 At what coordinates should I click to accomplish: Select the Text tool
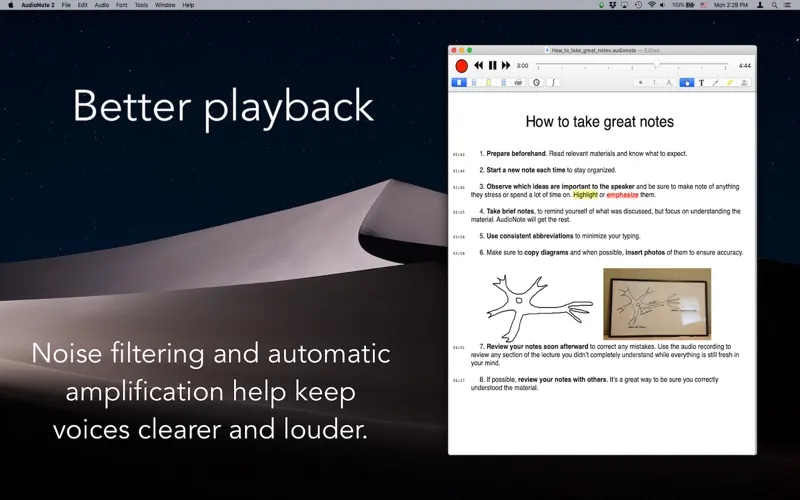702,82
